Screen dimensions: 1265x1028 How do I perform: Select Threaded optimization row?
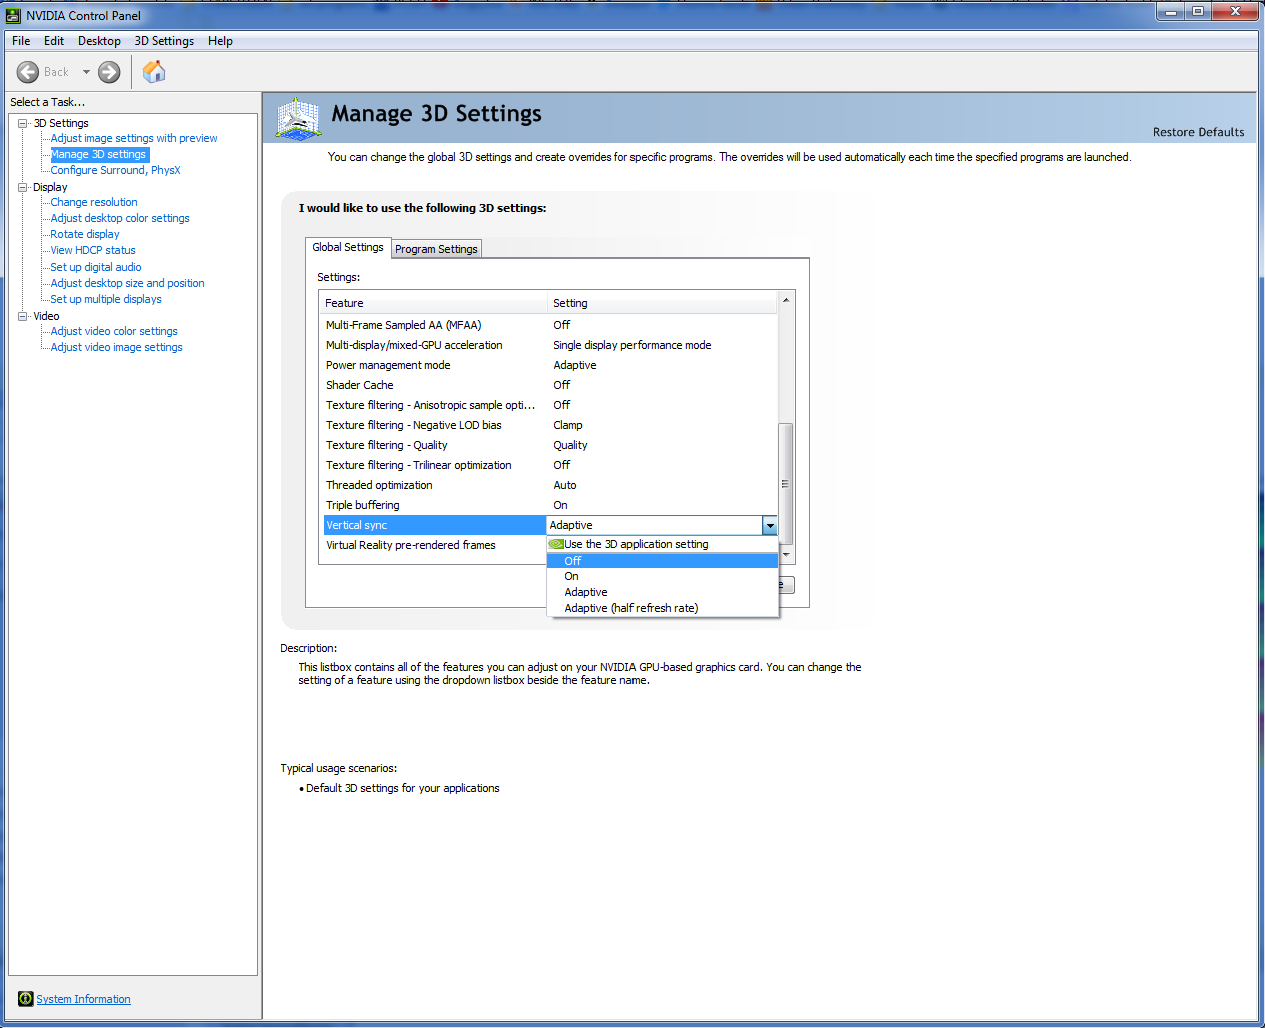(x=548, y=485)
